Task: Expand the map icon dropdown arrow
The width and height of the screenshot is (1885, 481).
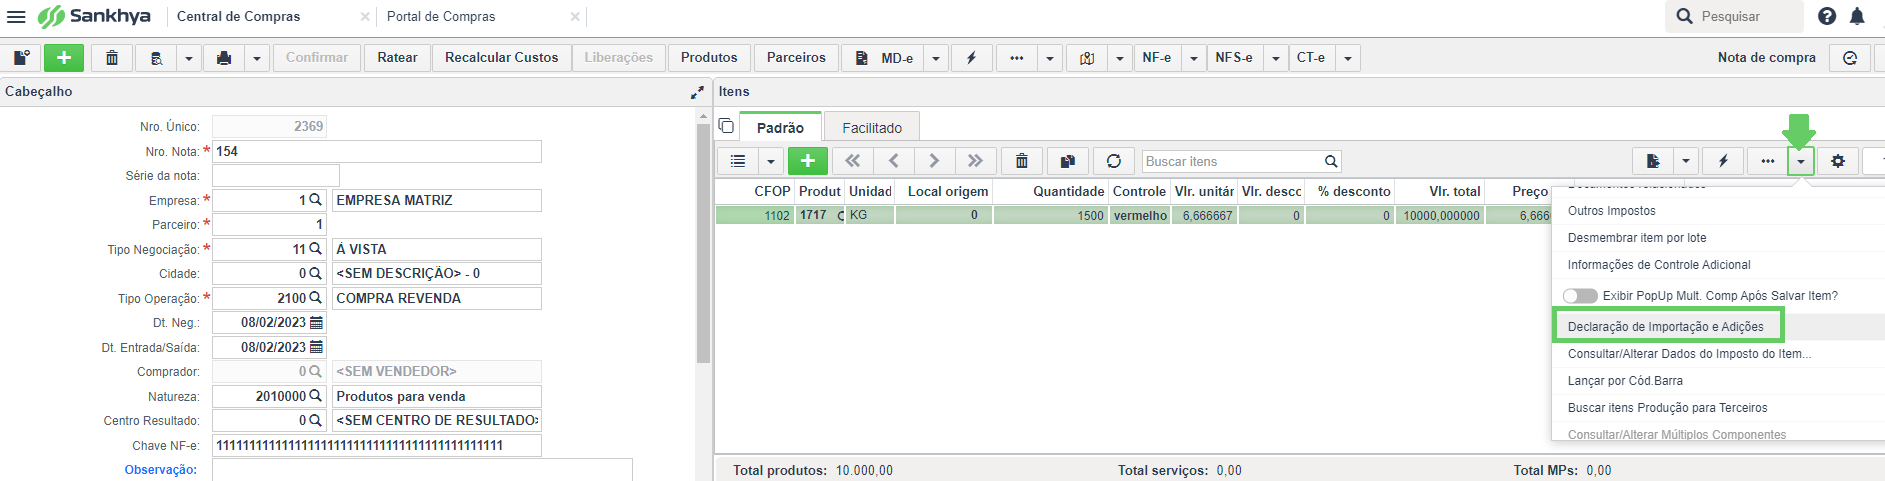Action: coord(1120,58)
